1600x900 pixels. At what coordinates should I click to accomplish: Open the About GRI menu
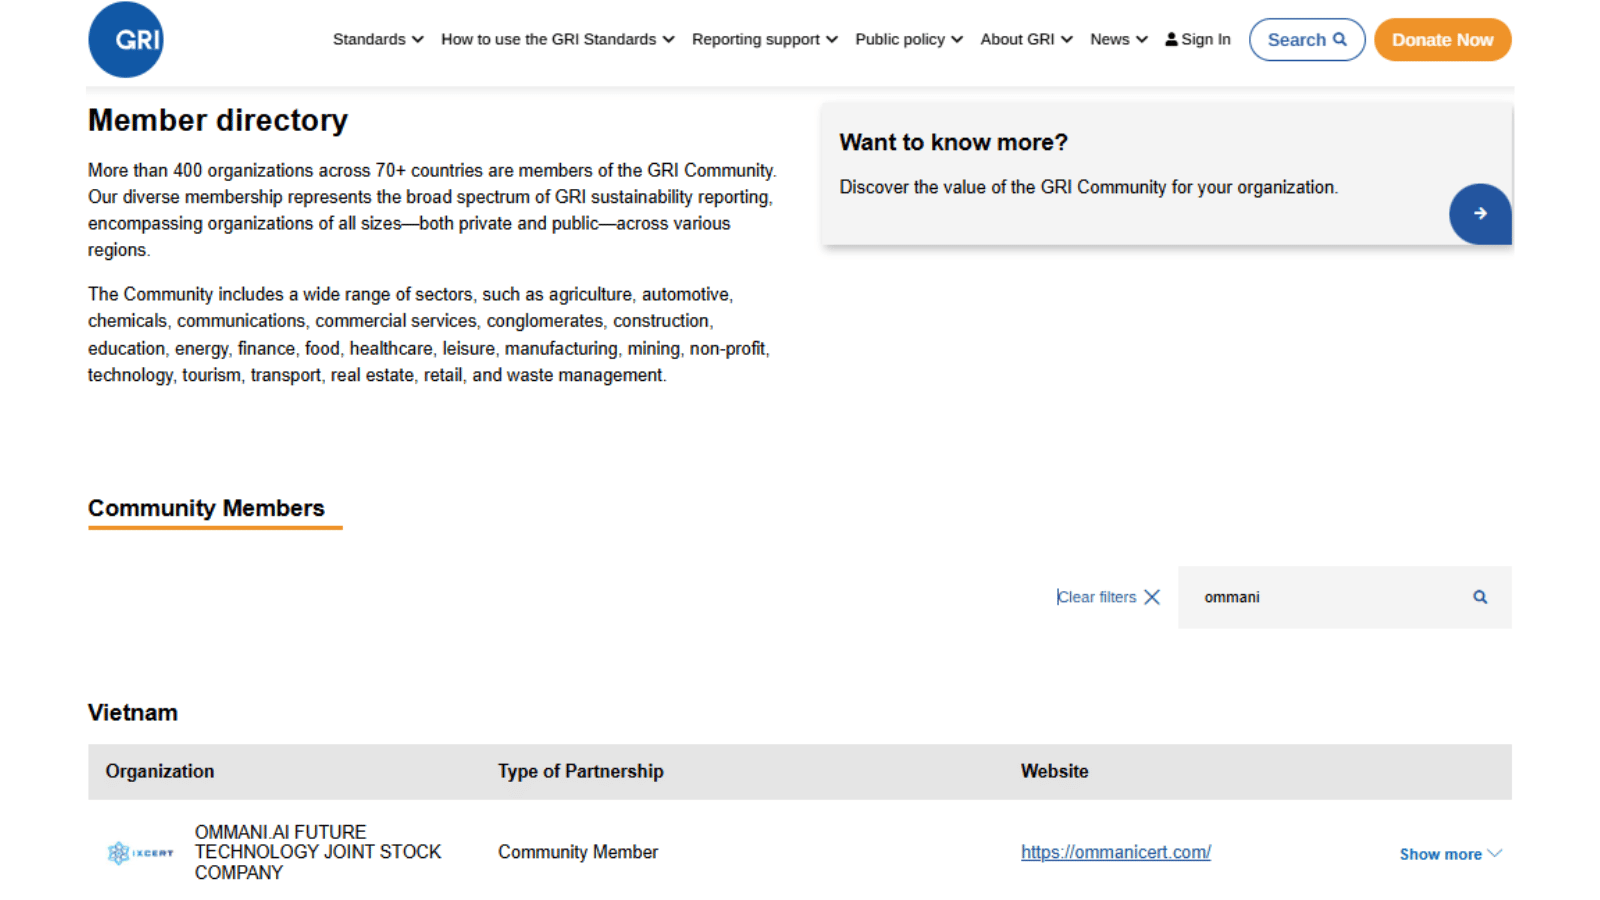(x=1026, y=40)
